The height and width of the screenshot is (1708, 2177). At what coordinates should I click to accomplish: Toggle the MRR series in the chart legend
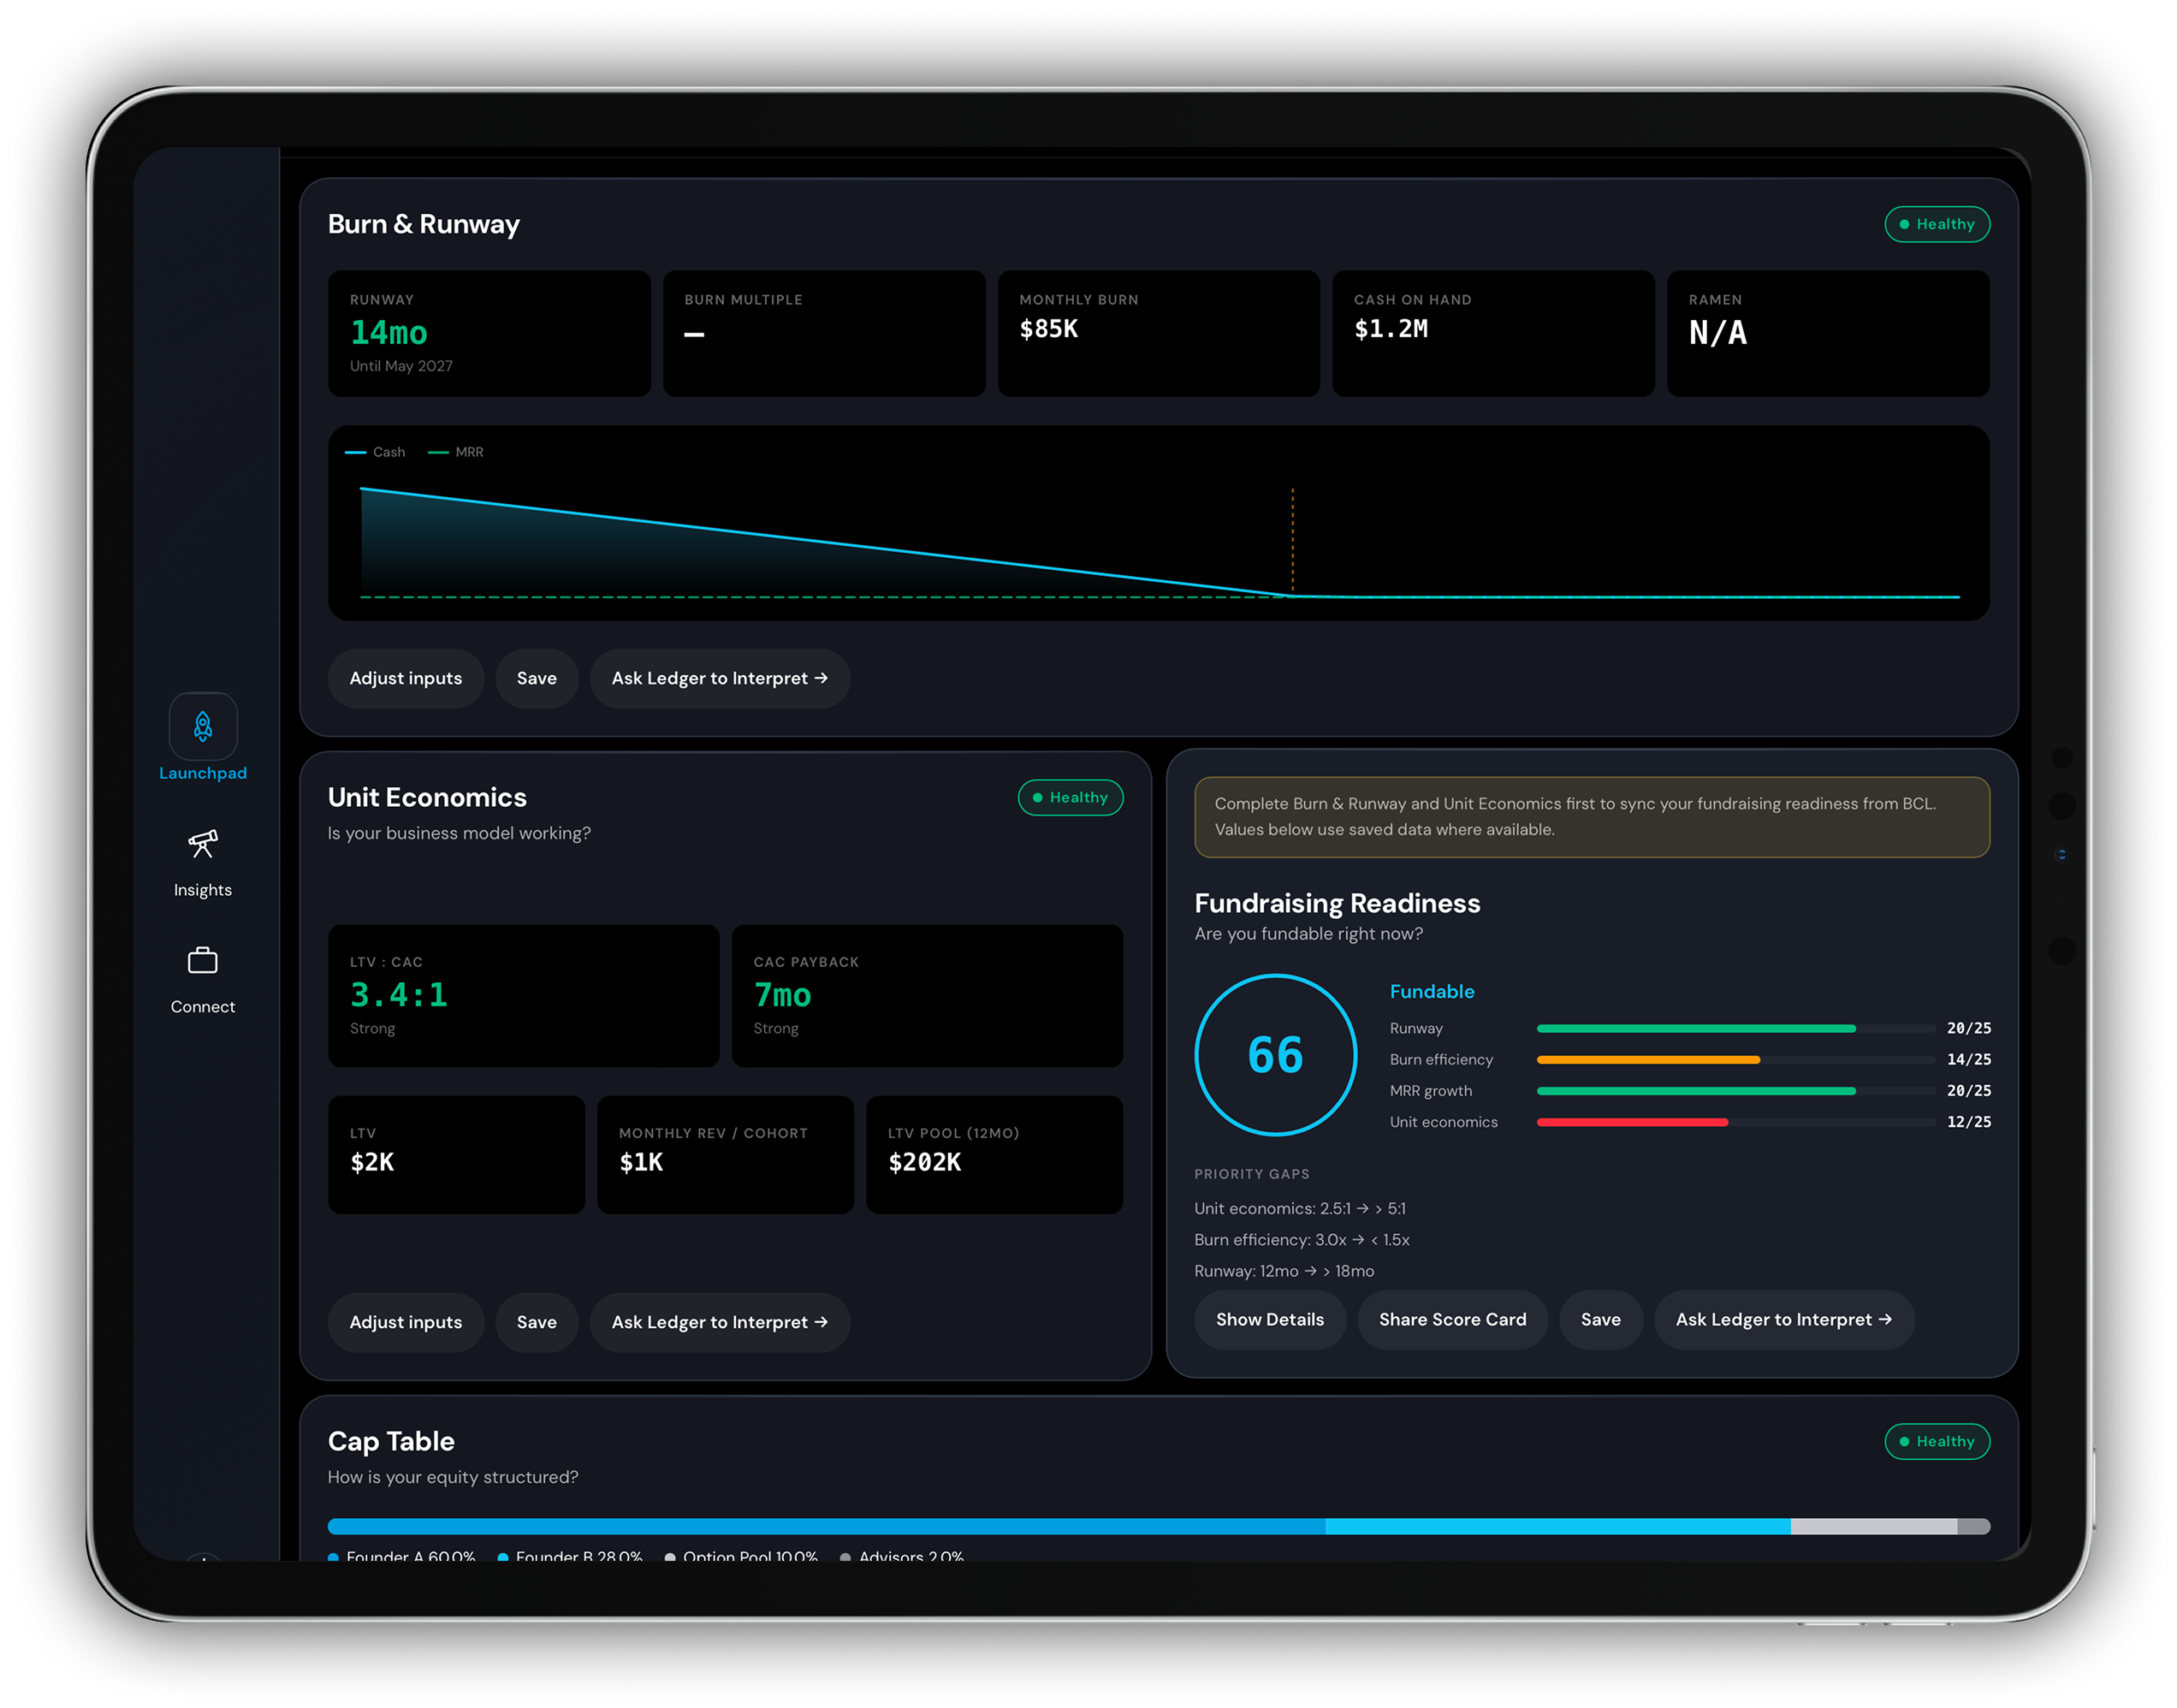point(455,452)
